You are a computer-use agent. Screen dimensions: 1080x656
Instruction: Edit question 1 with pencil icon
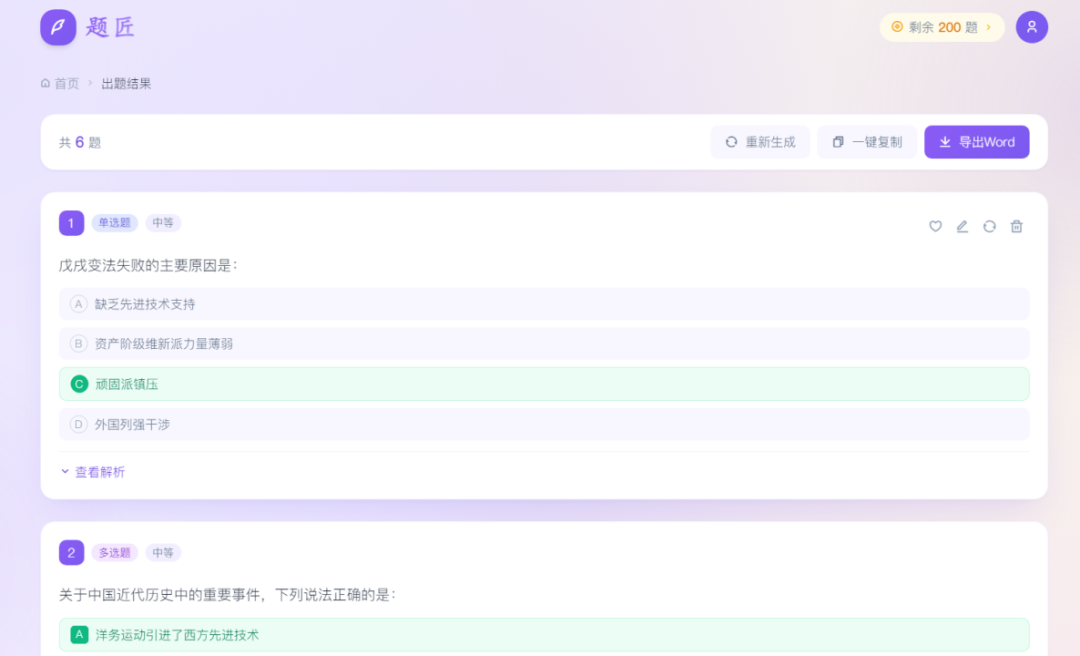[962, 226]
